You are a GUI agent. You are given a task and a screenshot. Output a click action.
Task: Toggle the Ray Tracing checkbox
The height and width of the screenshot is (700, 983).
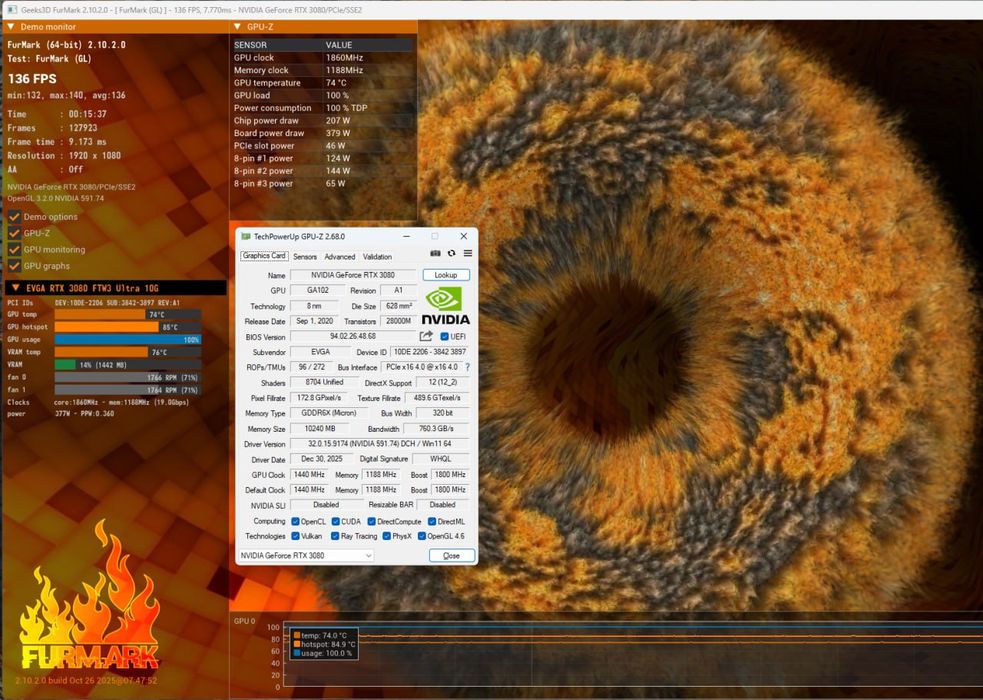335,536
